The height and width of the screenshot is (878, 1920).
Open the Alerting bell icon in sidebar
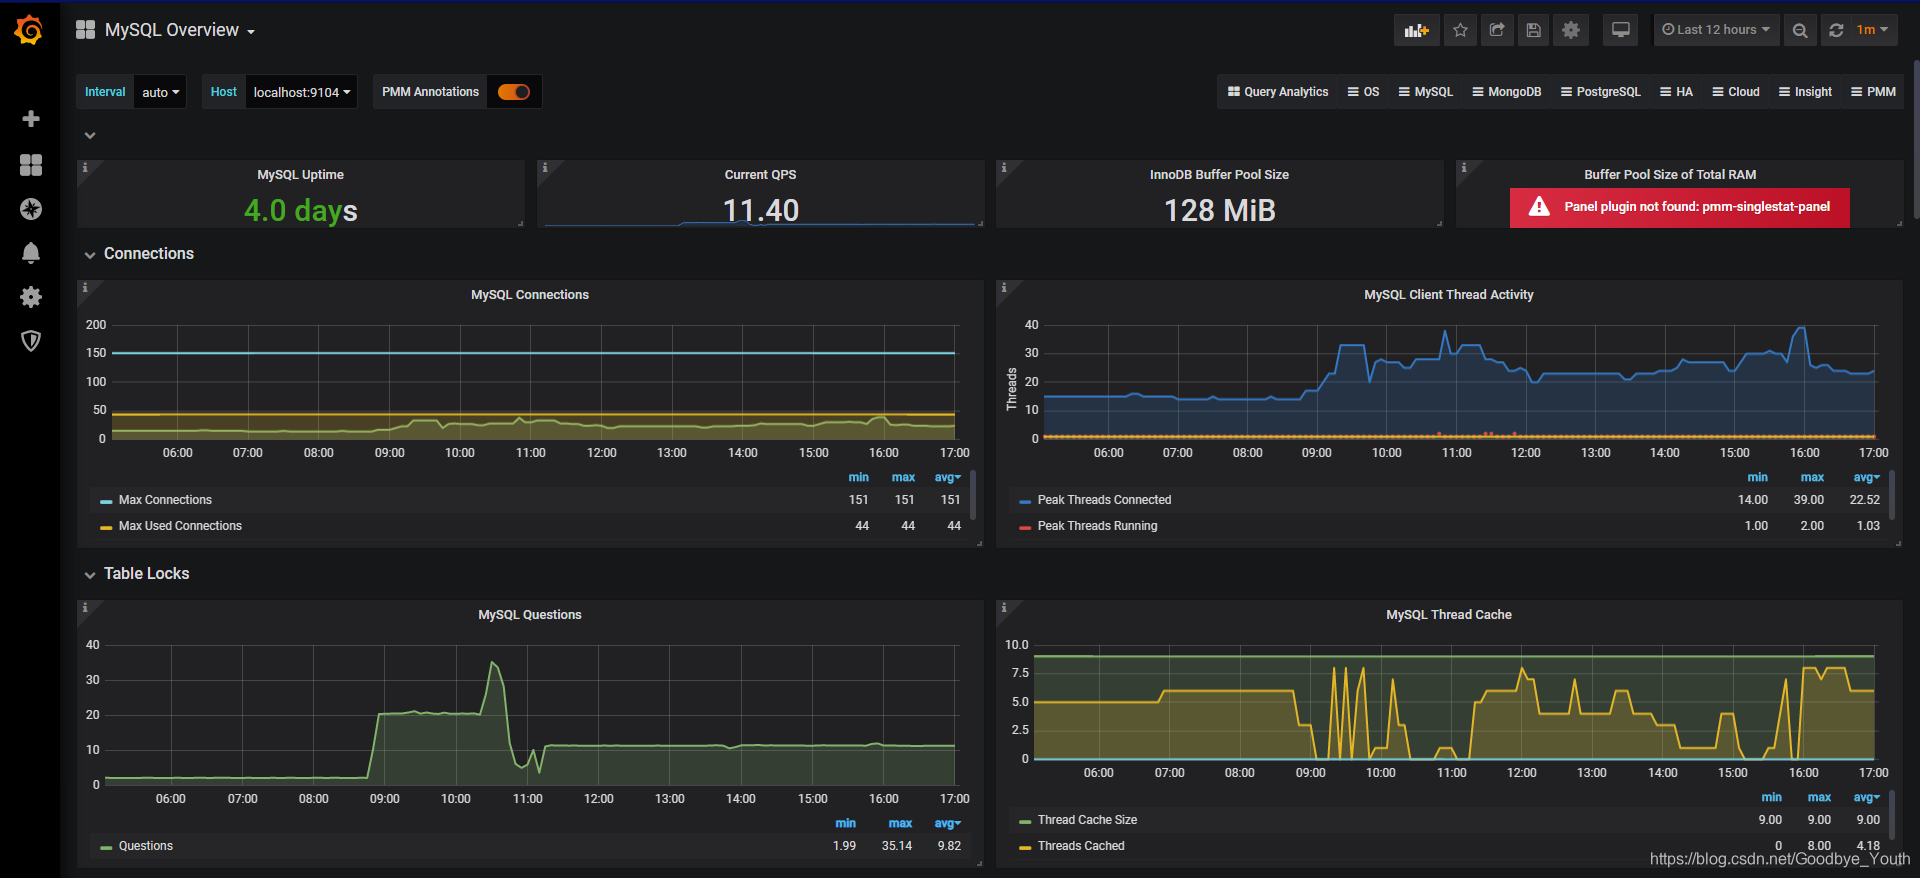(x=31, y=253)
